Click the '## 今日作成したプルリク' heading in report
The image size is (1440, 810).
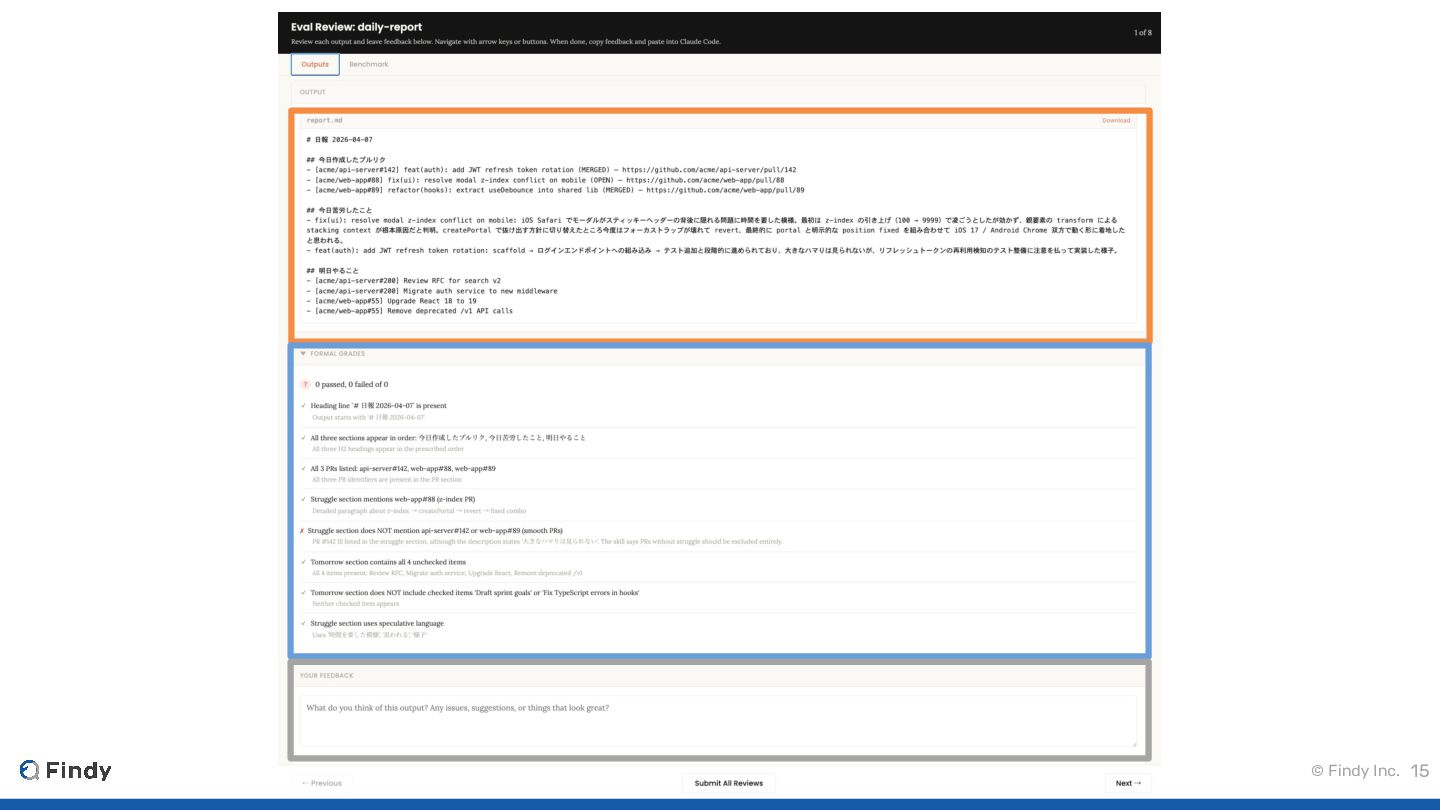(x=346, y=160)
